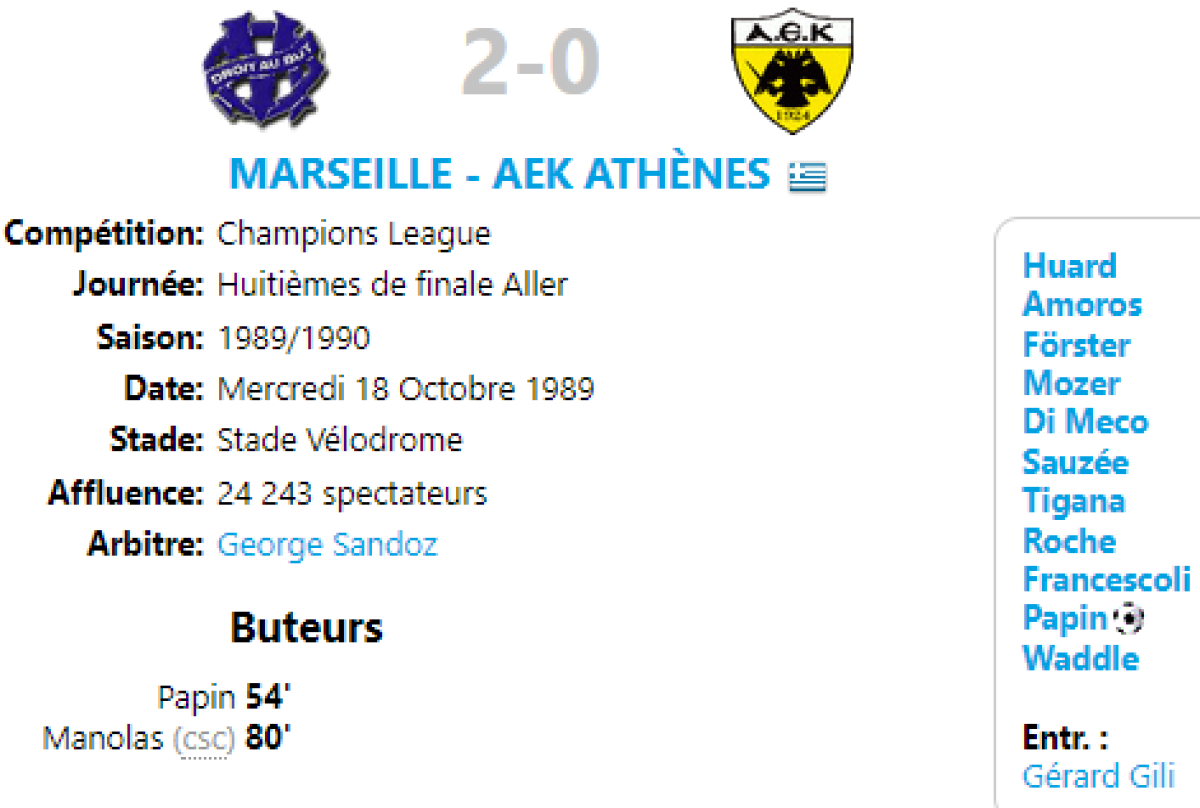Select Sauzée from the lineup list
The width and height of the screenshot is (1200, 808).
pos(1075,462)
